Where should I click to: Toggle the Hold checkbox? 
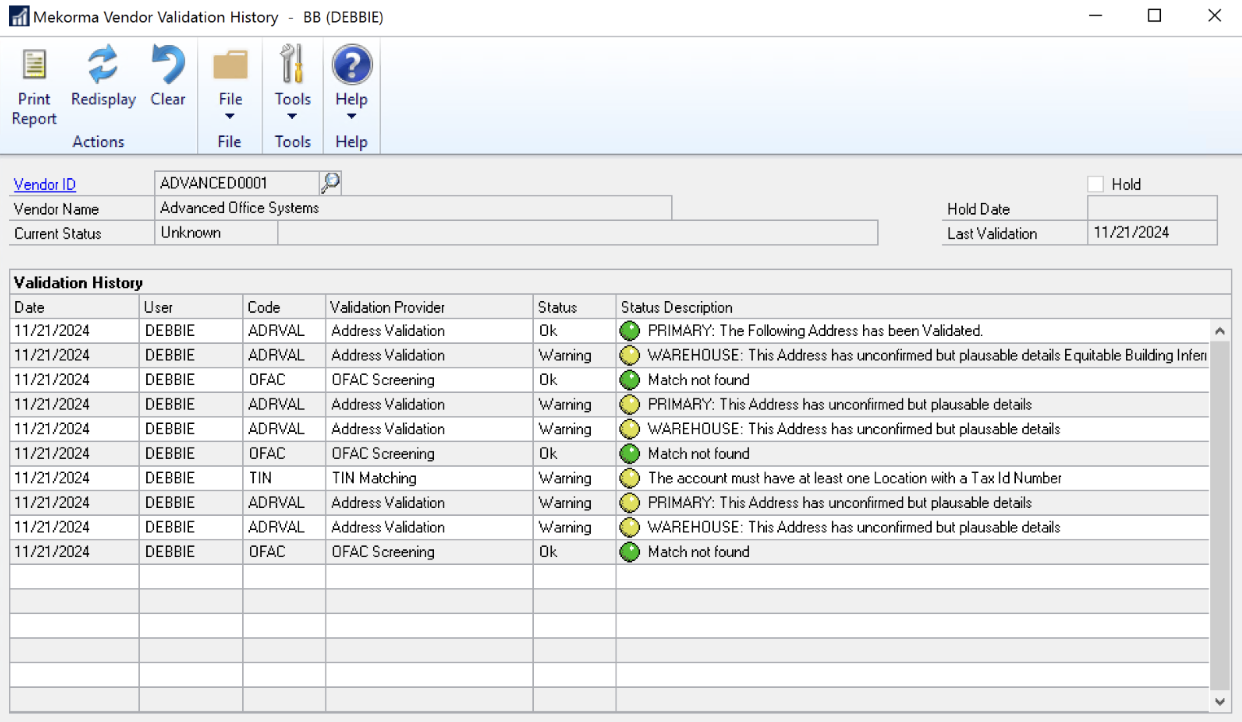tap(1096, 184)
